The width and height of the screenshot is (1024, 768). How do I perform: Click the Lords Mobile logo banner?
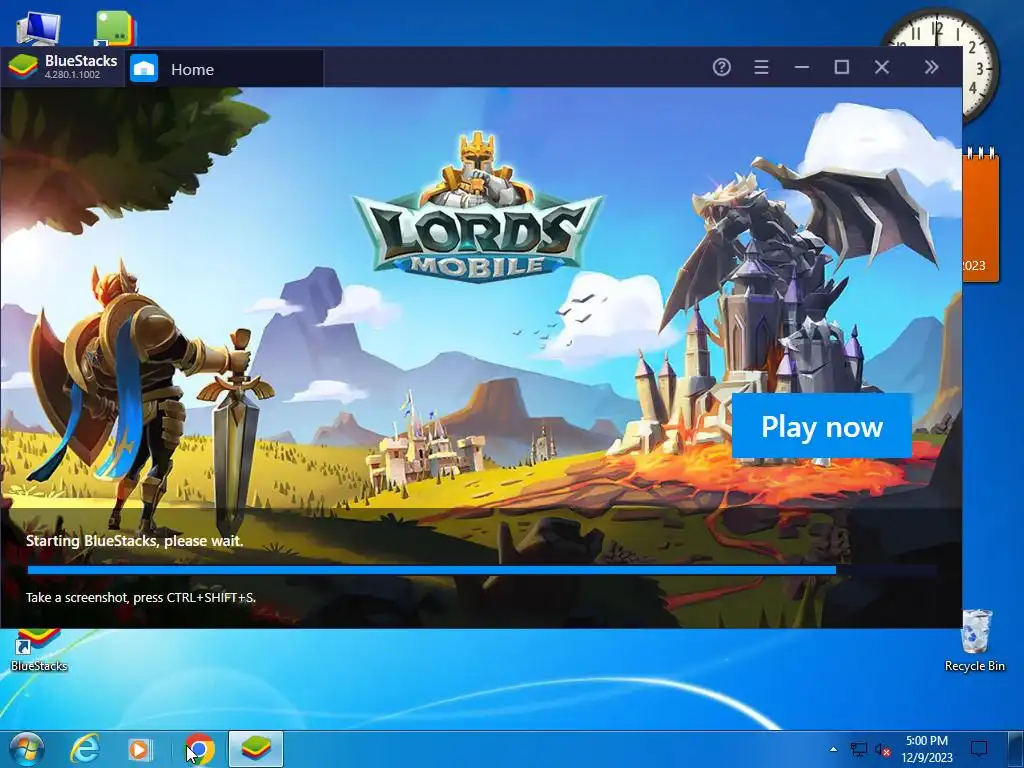(477, 208)
